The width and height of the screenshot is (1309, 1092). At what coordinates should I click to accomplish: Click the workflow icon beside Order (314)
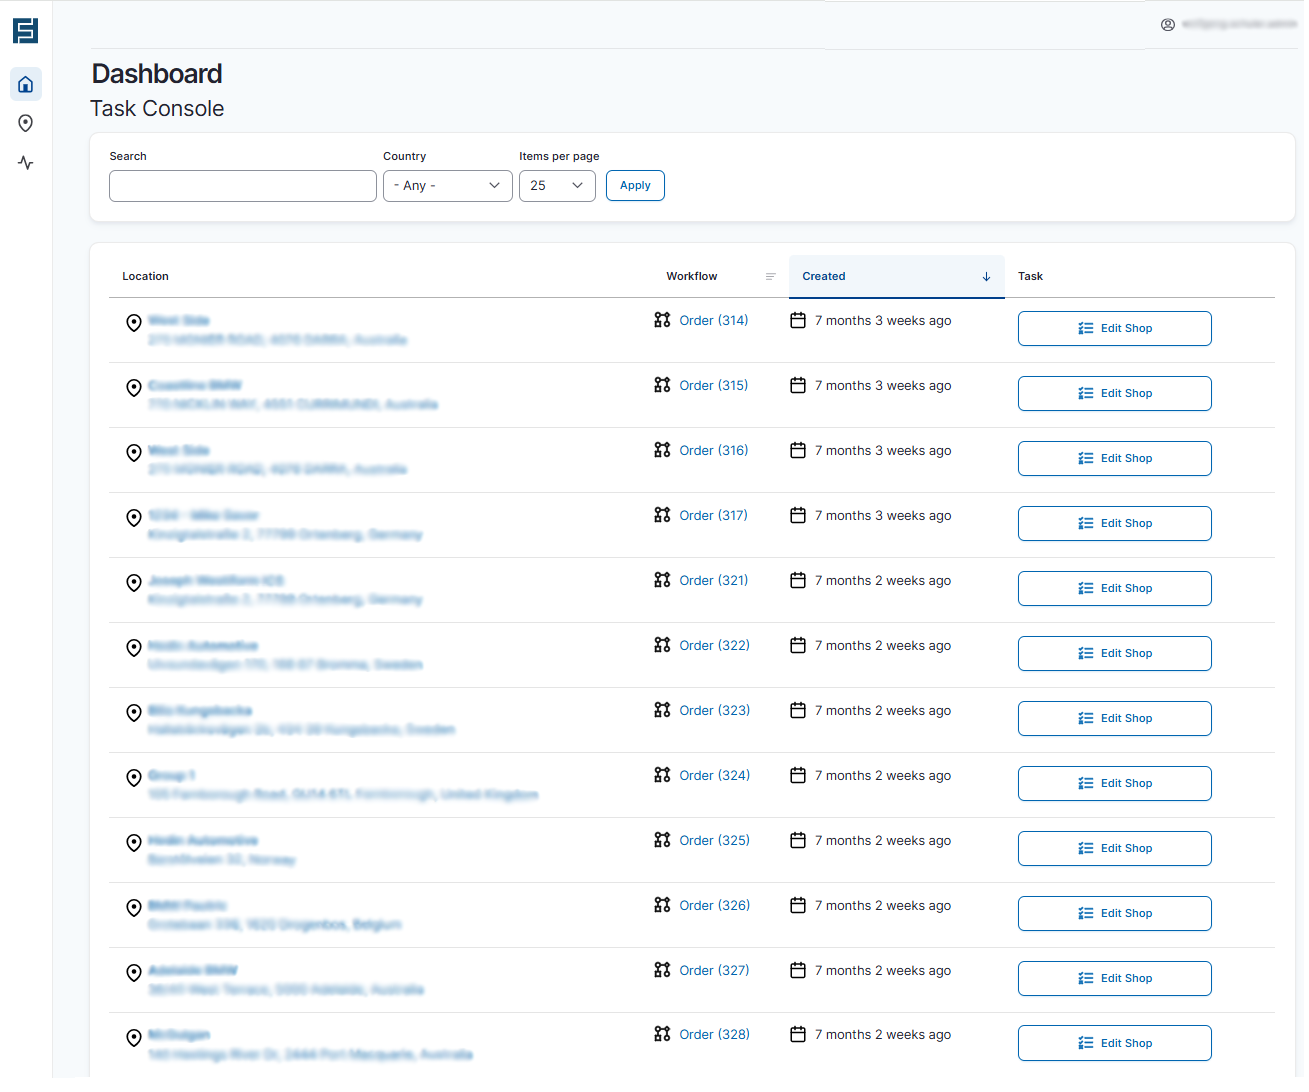click(x=661, y=320)
